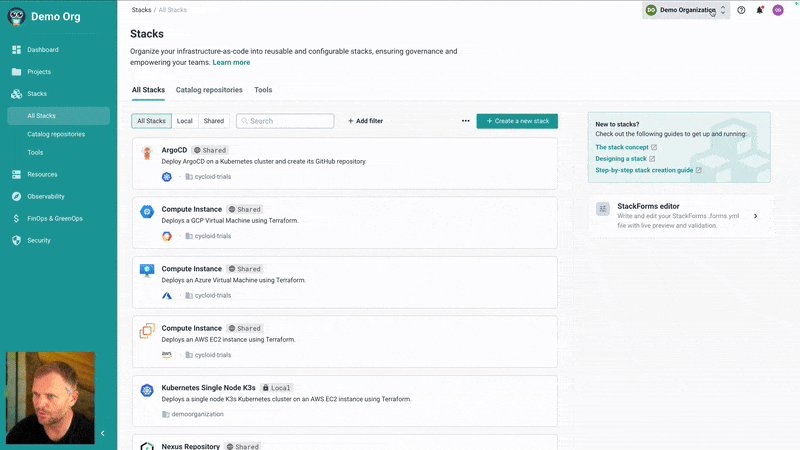
Task: Expand the StackForms editor chevron
Action: pos(755,216)
